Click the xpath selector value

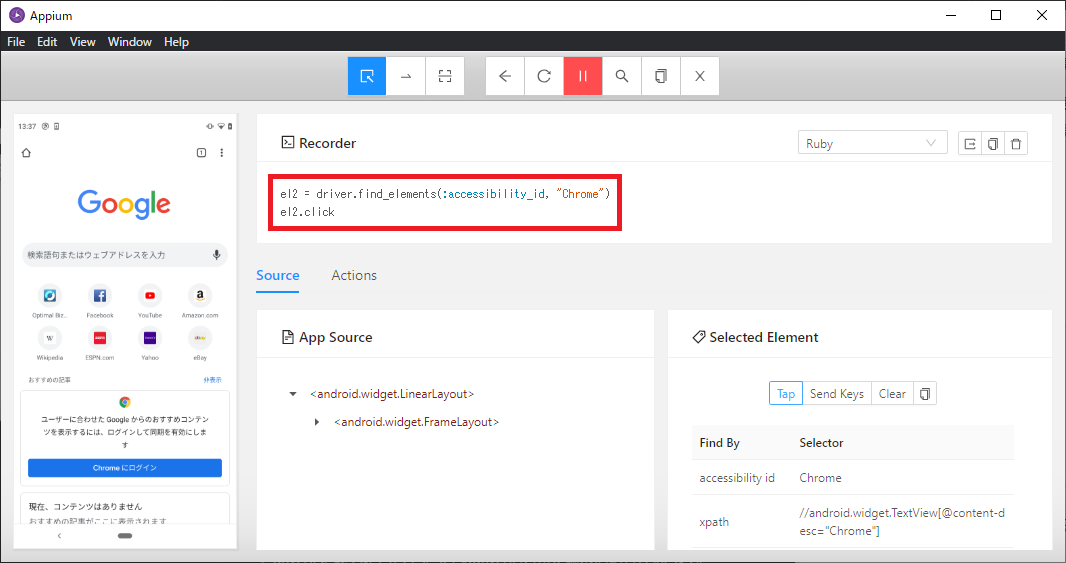click(x=902, y=522)
